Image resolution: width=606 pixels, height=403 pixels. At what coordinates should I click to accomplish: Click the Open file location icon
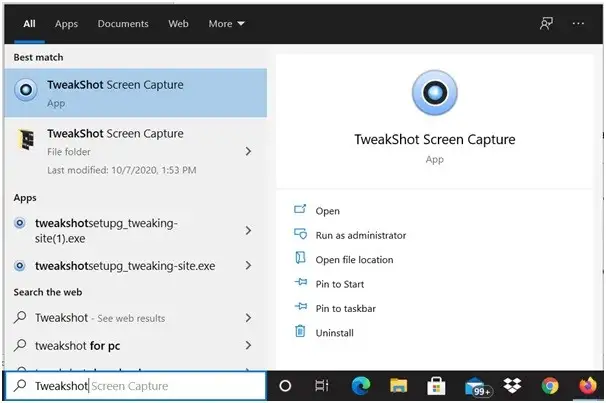[300, 258]
